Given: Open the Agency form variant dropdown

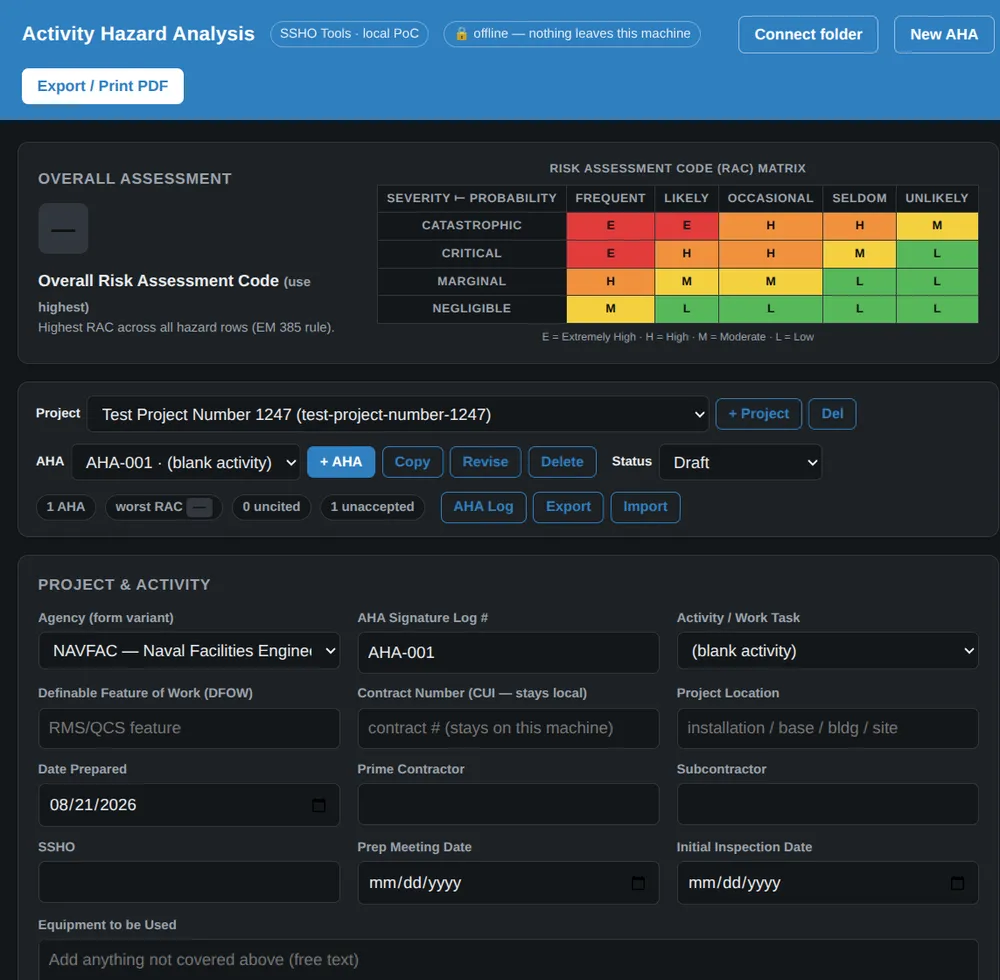Looking at the screenshot, I should point(189,651).
